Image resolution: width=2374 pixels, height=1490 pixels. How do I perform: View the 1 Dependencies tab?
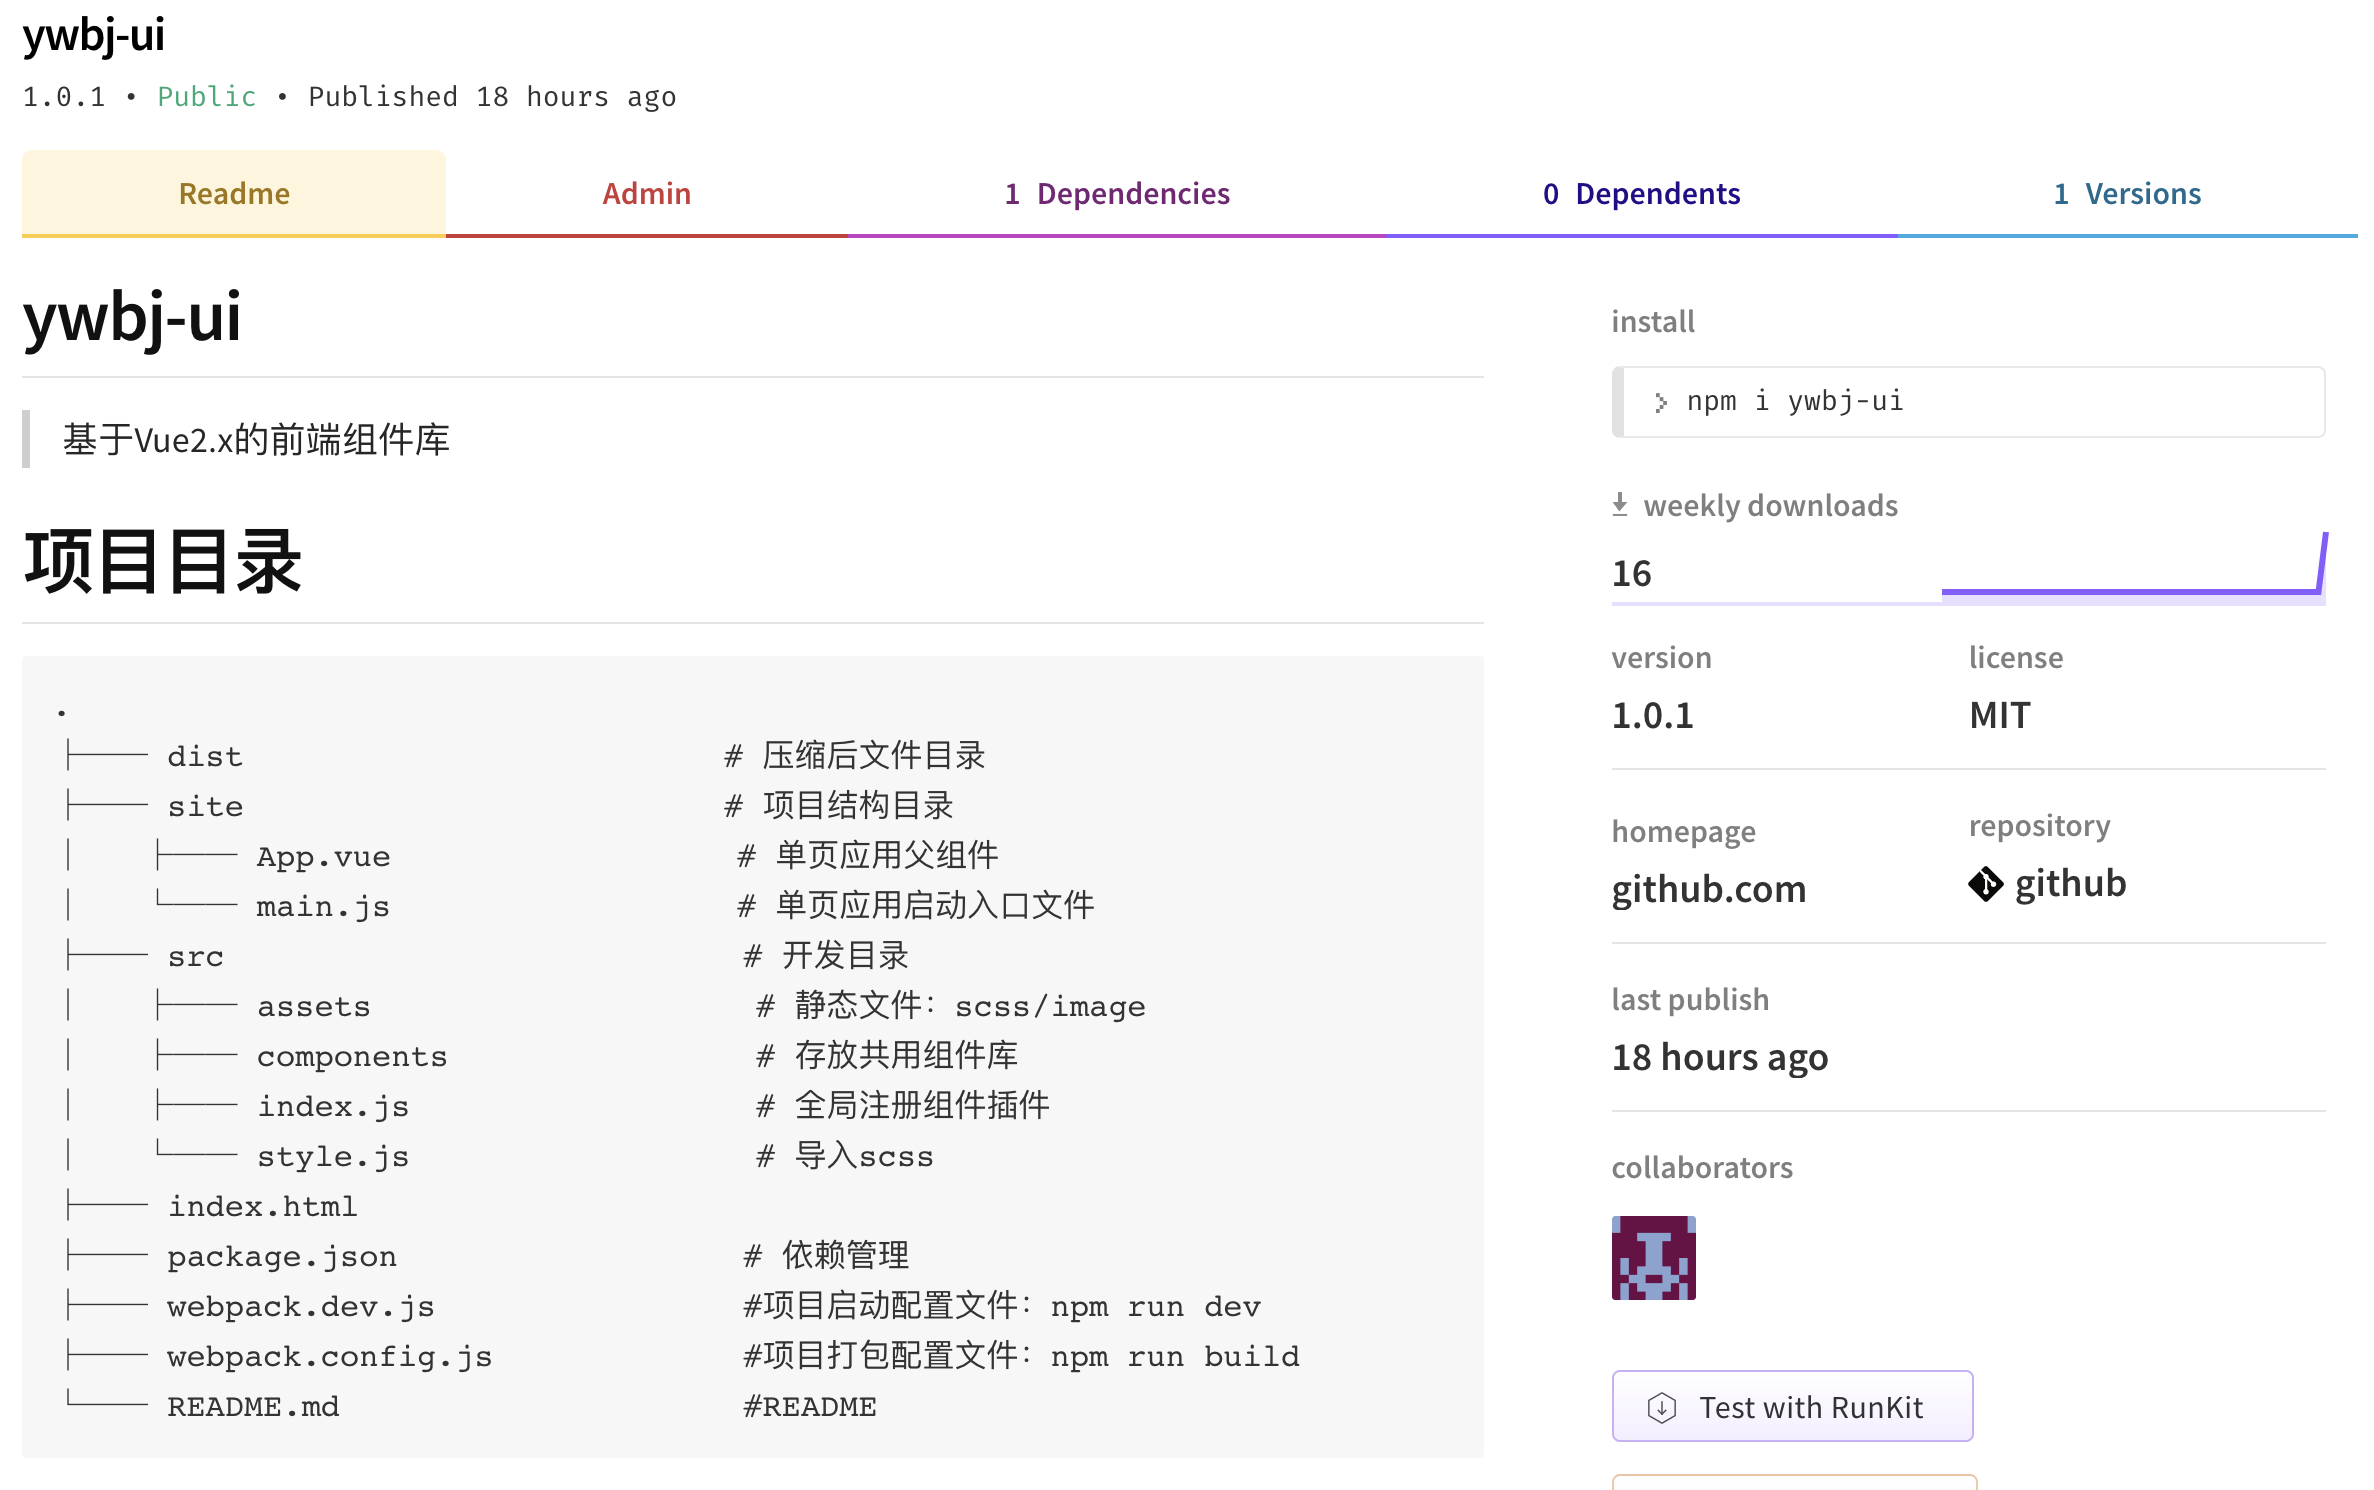click(x=1117, y=193)
